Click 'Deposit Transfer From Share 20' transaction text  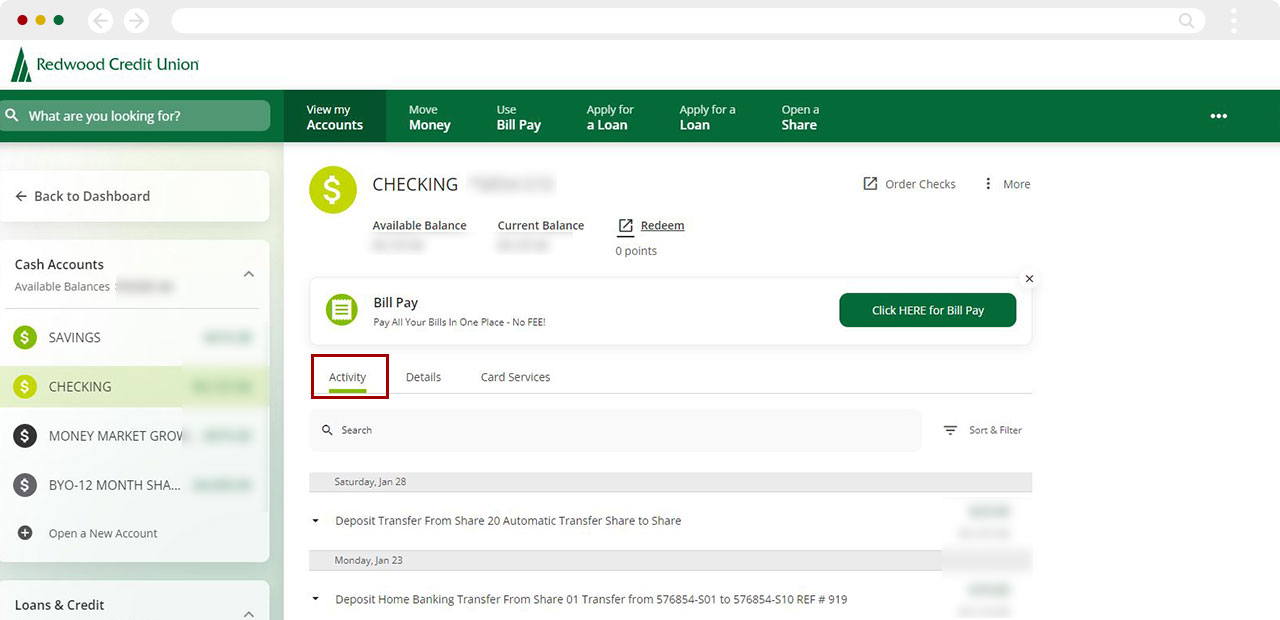point(508,521)
